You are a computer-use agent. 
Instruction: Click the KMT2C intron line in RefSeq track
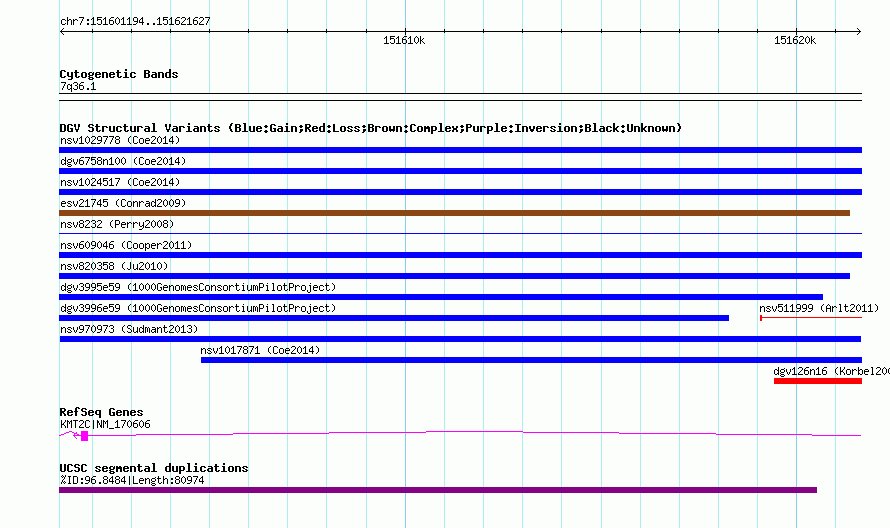pyautogui.click(x=475, y=434)
